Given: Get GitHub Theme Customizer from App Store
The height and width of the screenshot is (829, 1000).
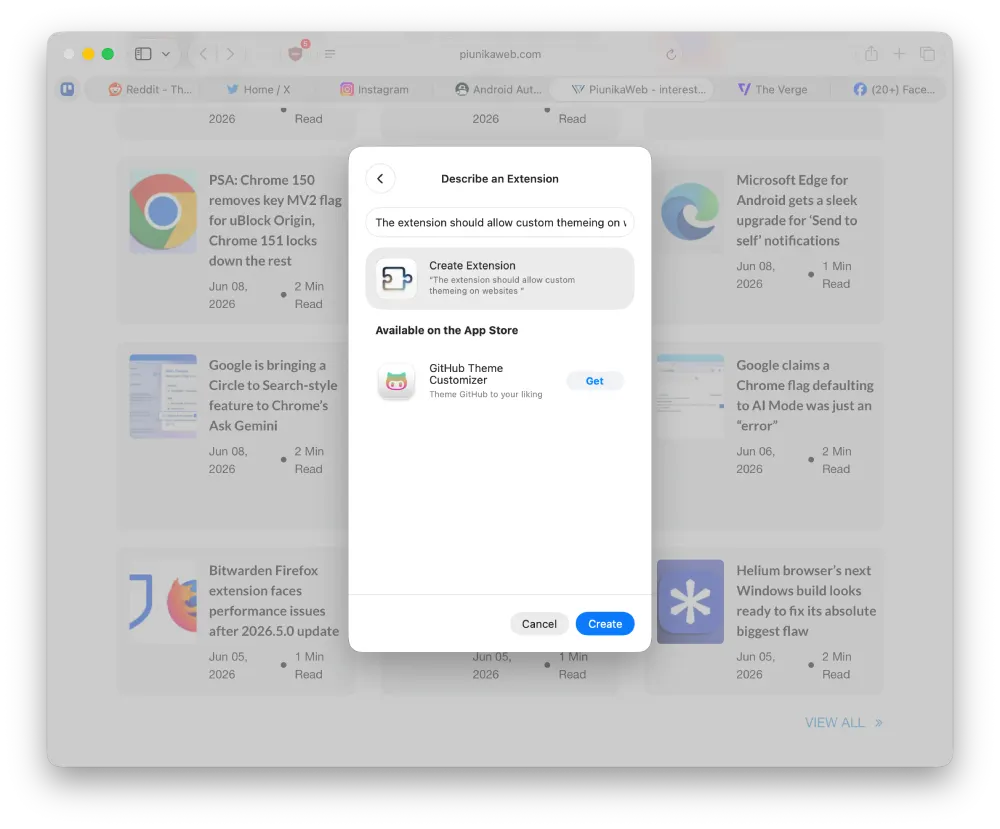Looking at the screenshot, I should tap(594, 381).
